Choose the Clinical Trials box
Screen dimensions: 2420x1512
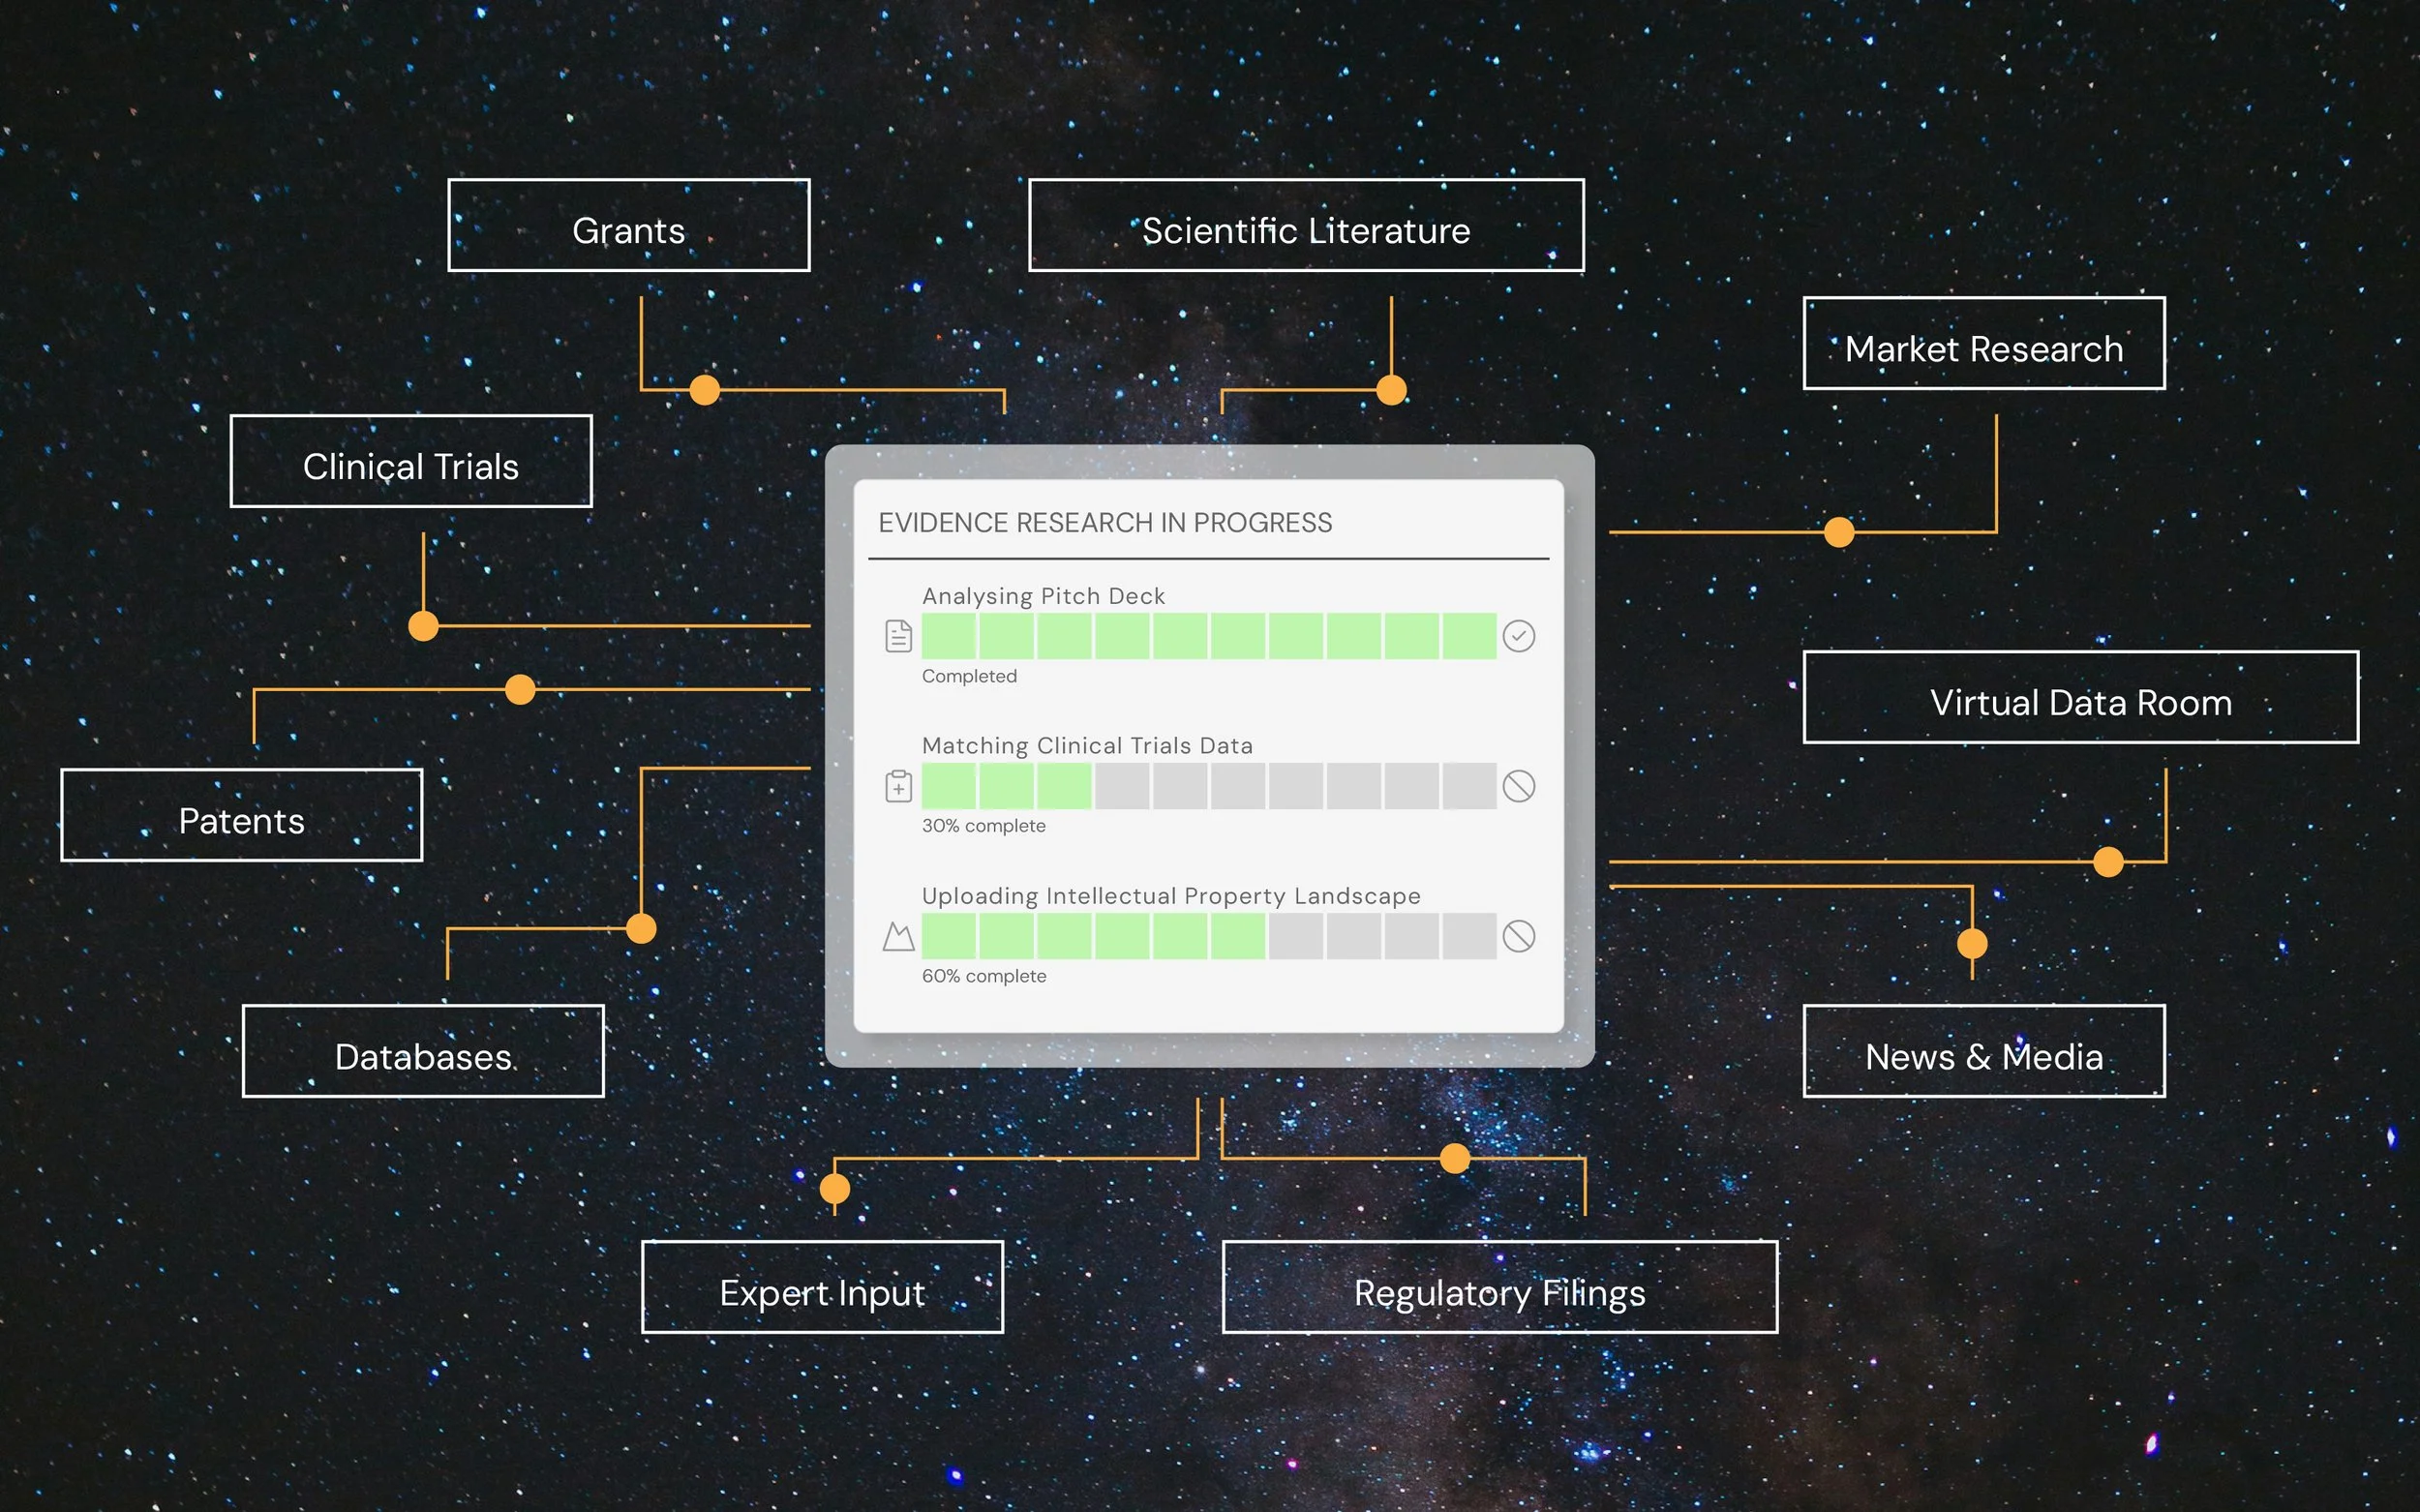(x=411, y=461)
